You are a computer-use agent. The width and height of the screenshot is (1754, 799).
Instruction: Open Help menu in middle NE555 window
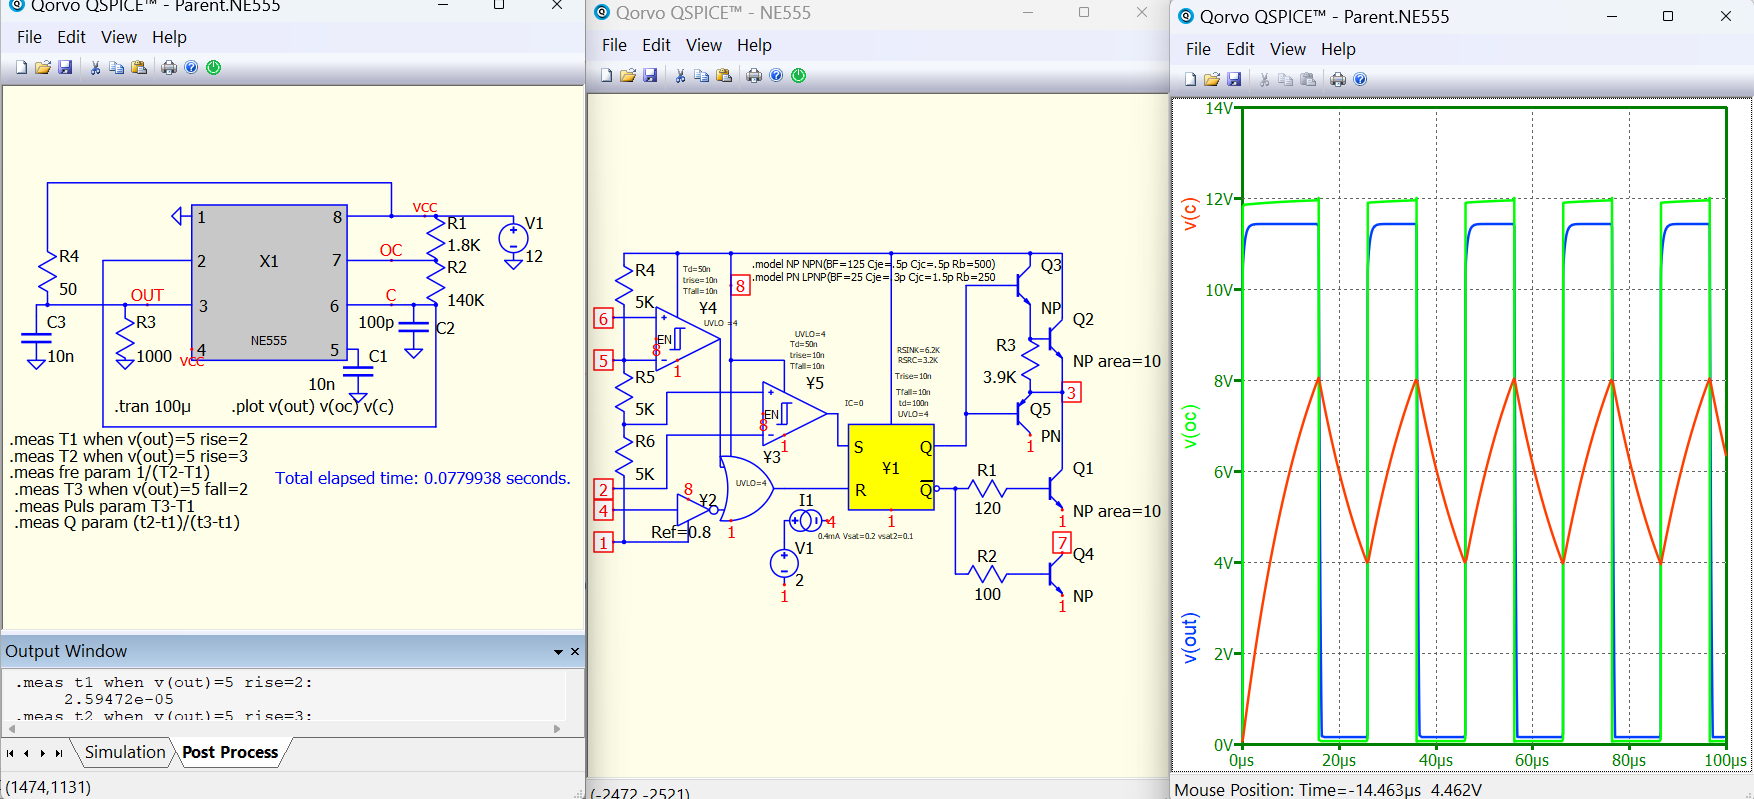pyautogui.click(x=754, y=45)
